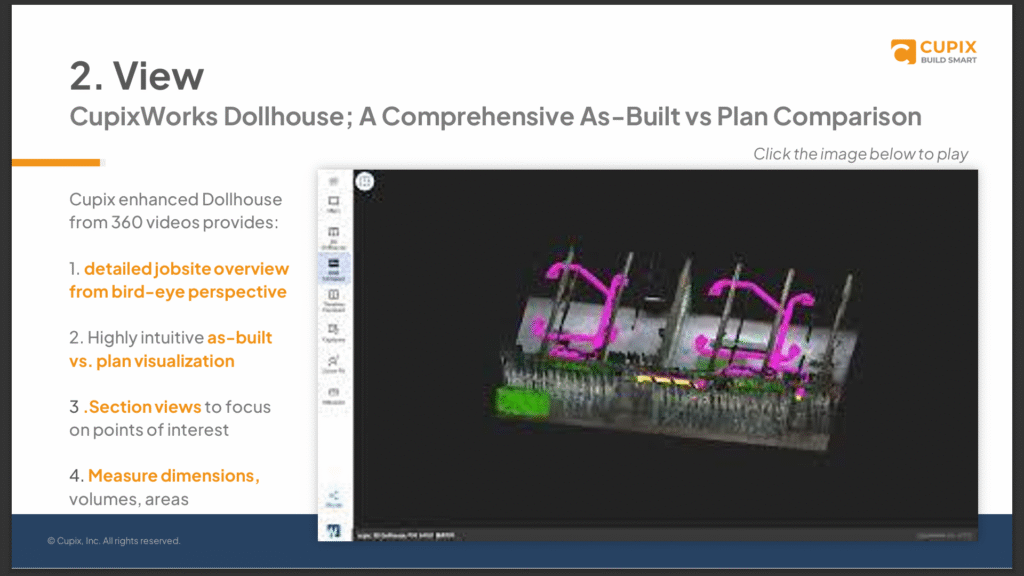Click the Share icon near the sidebar bottom
Viewport: 1024px width, 576px height.
[334, 498]
